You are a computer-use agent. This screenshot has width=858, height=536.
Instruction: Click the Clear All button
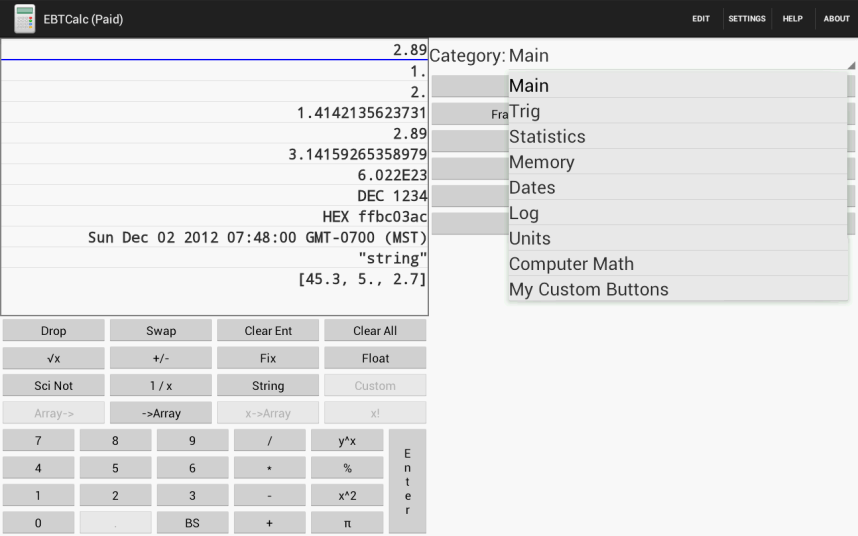(375, 331)
